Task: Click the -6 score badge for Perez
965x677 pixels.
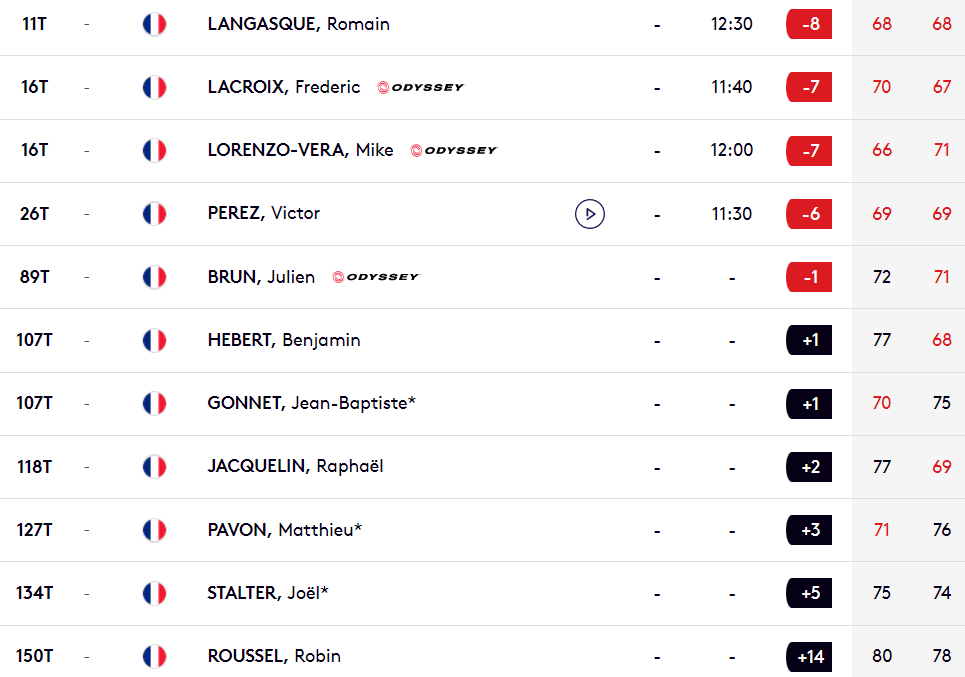Action: (x=809, y=214)
